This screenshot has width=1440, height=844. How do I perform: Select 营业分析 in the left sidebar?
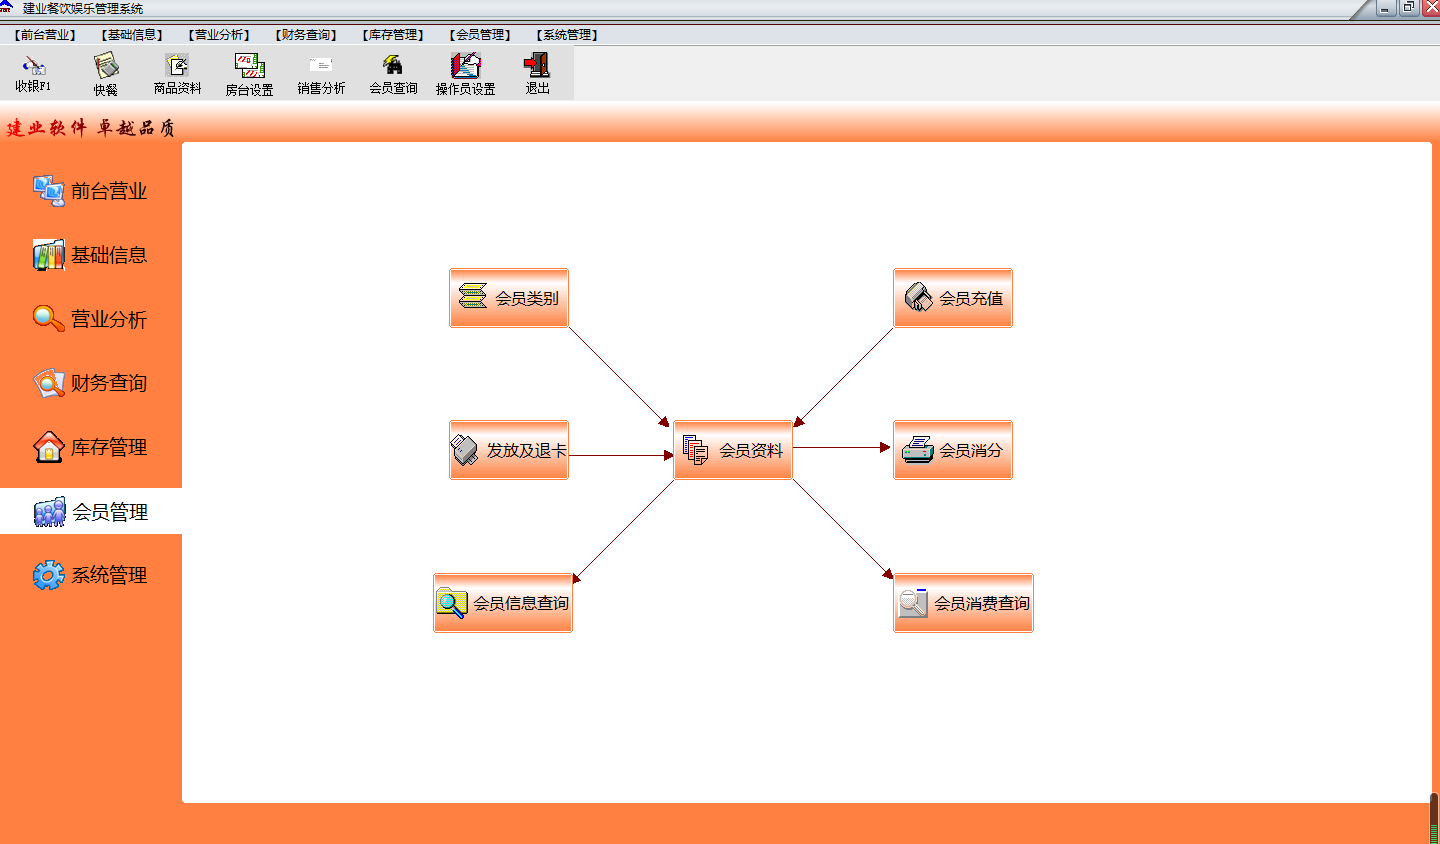91,319
